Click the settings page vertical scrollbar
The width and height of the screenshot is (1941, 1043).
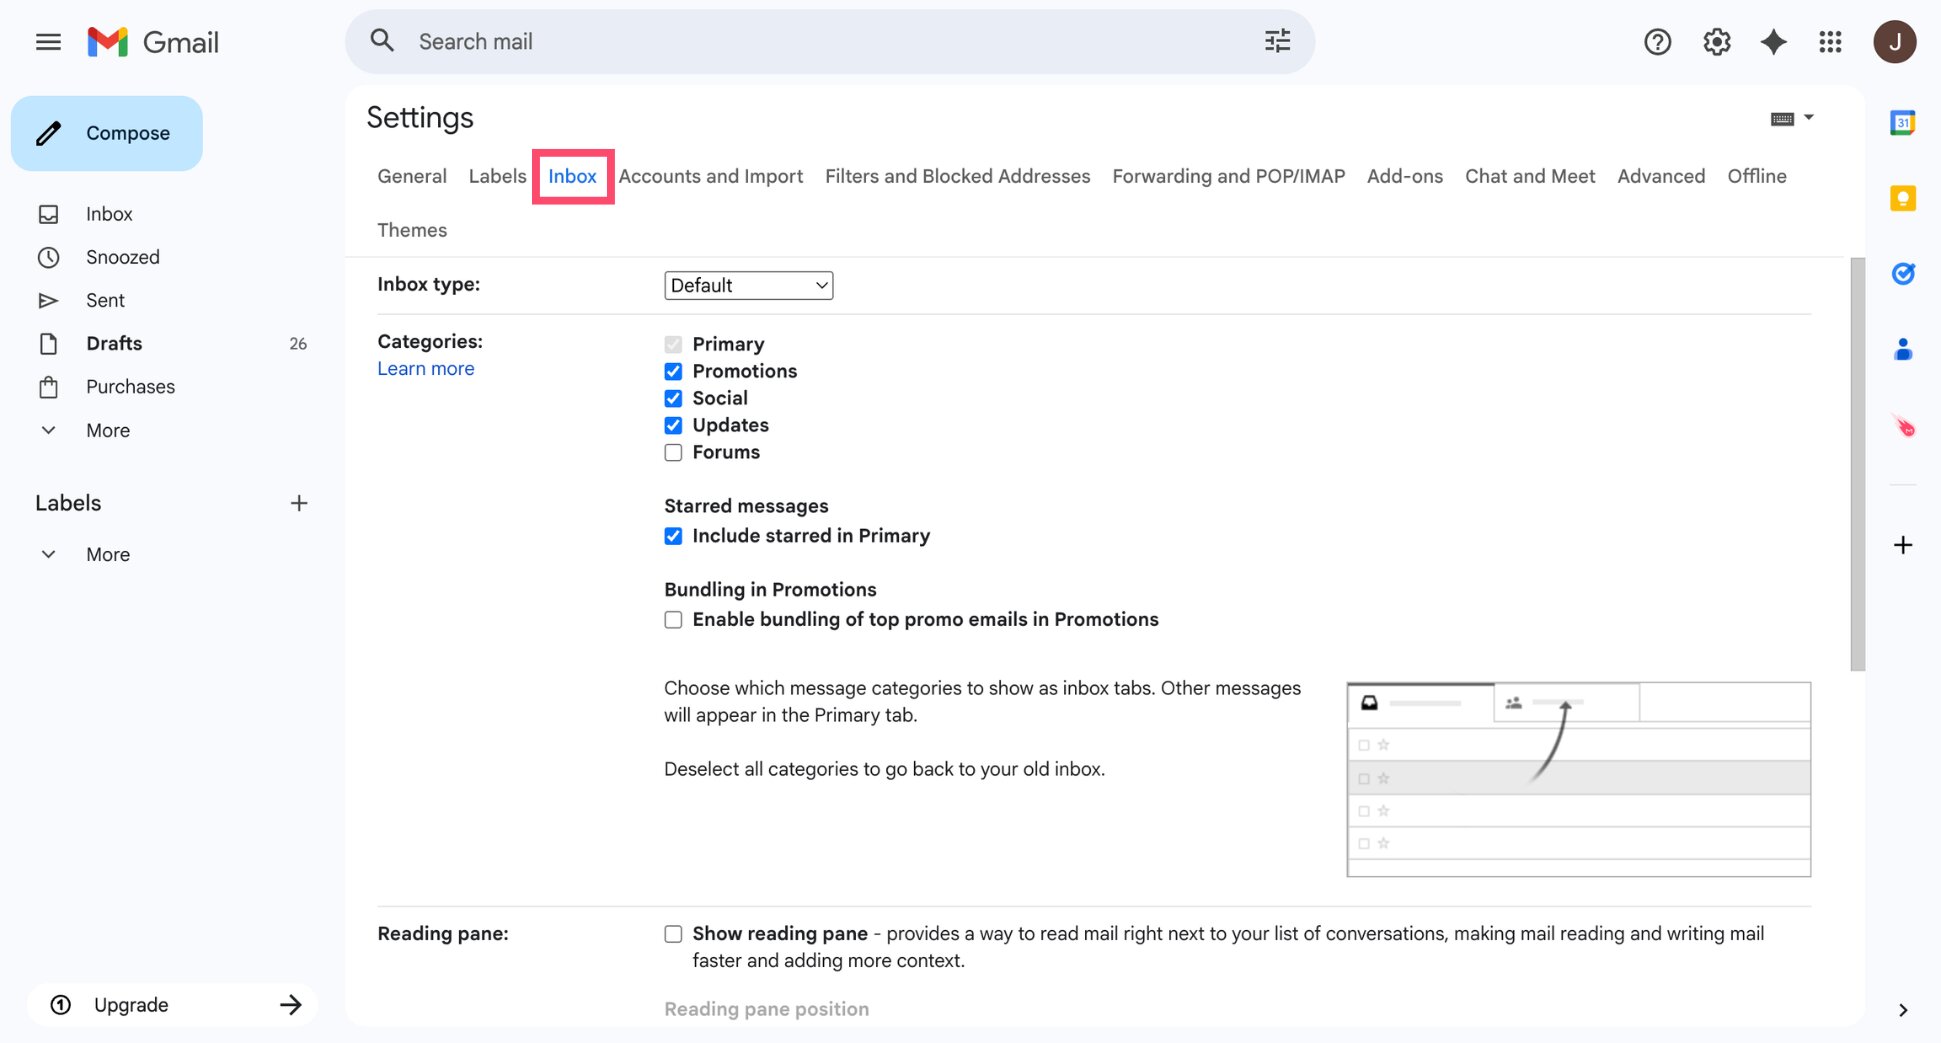pyautogui.click(x=1857, y=464)
